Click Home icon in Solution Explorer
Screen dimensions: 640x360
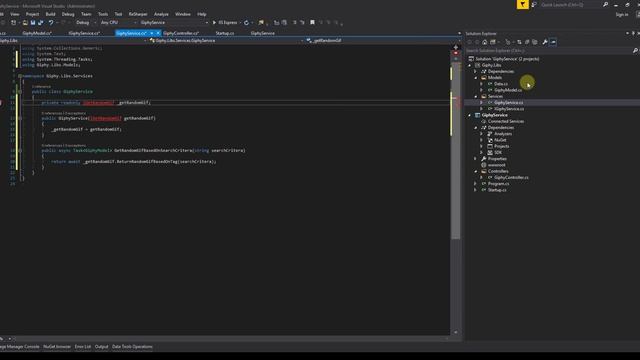(x=484, y=42)
